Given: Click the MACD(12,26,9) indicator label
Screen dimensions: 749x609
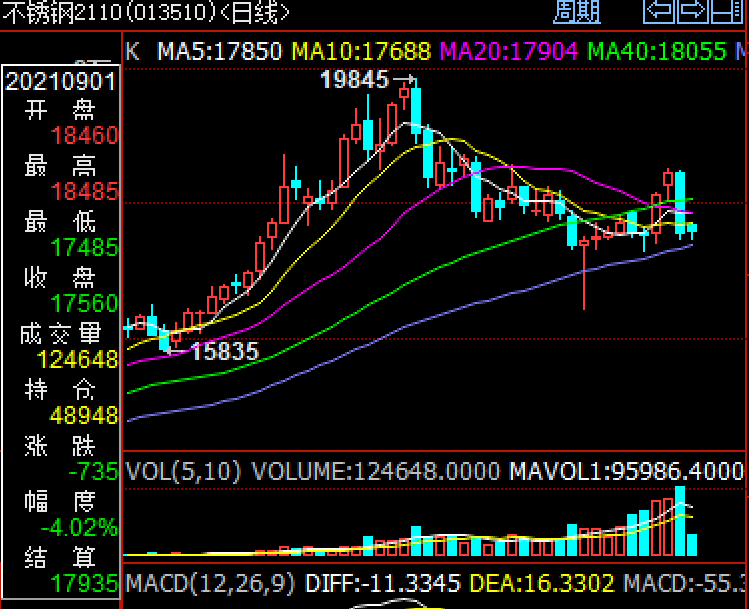Looking at the screenshot, I should [x=210, y=583].
